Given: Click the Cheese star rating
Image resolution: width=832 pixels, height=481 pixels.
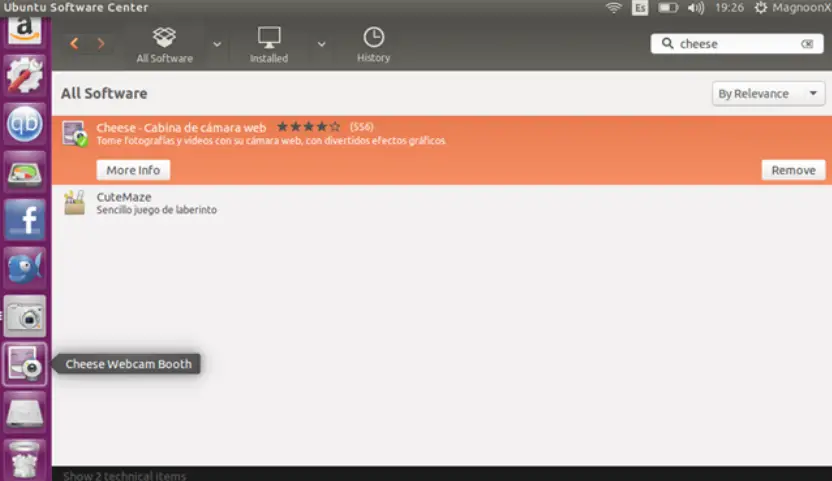Looking at the screenshot, I should click(x=308, y=127).
